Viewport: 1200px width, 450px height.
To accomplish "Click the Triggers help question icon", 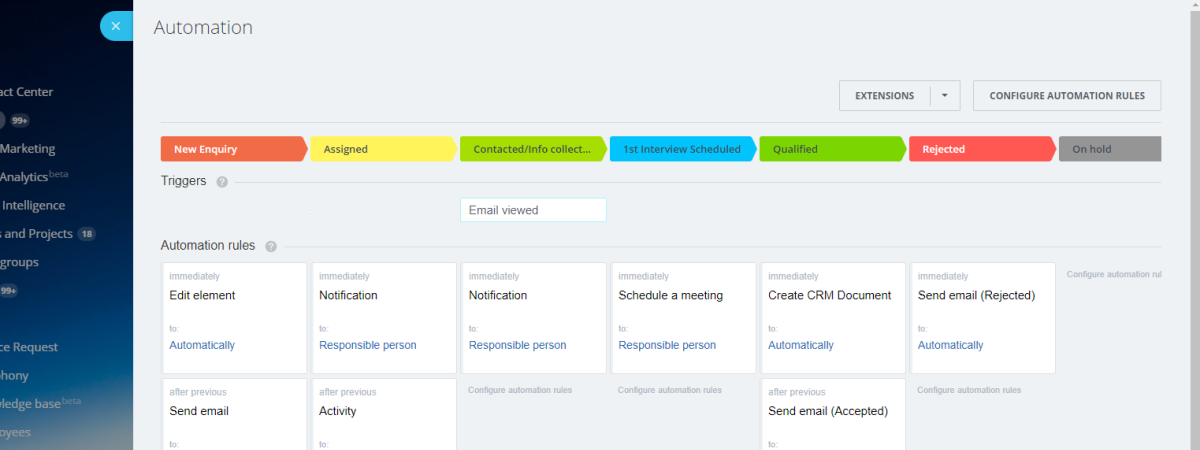I will click(222, 182).
